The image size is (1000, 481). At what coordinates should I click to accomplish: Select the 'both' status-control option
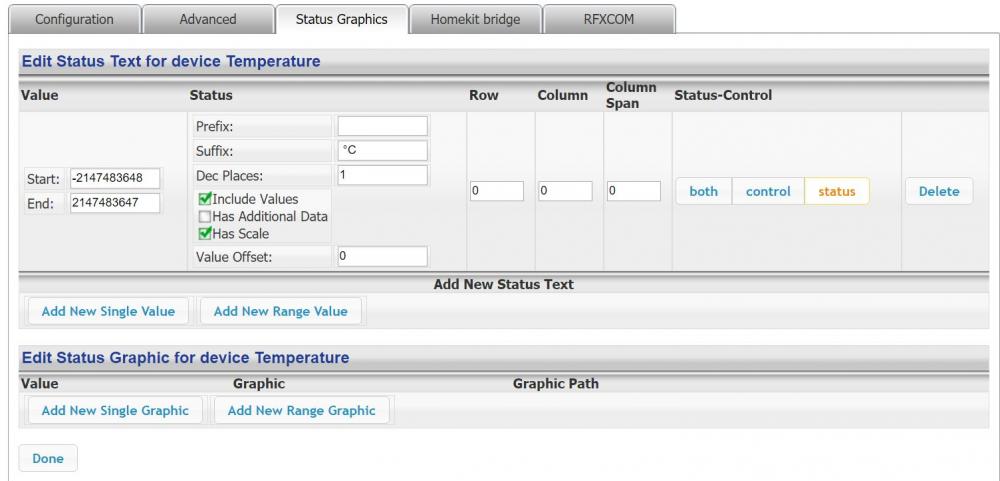(704, 191)
